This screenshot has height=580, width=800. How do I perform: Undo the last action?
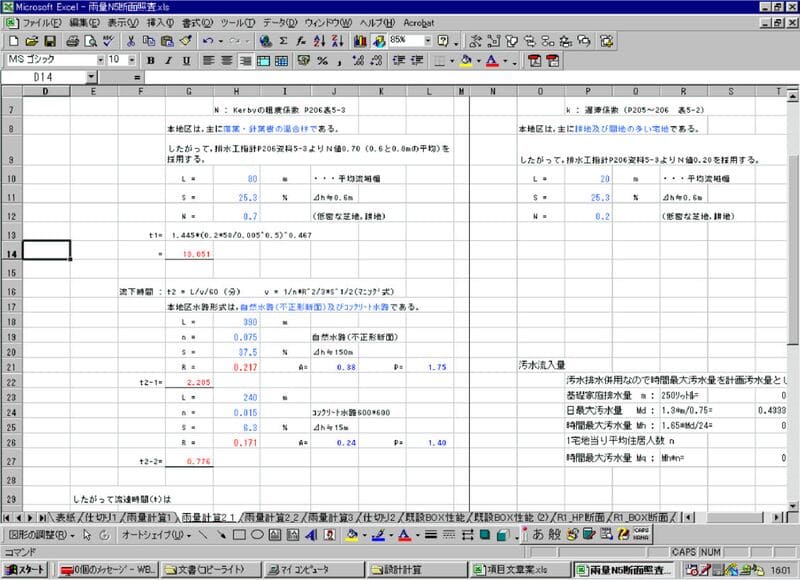pos(208,41)
